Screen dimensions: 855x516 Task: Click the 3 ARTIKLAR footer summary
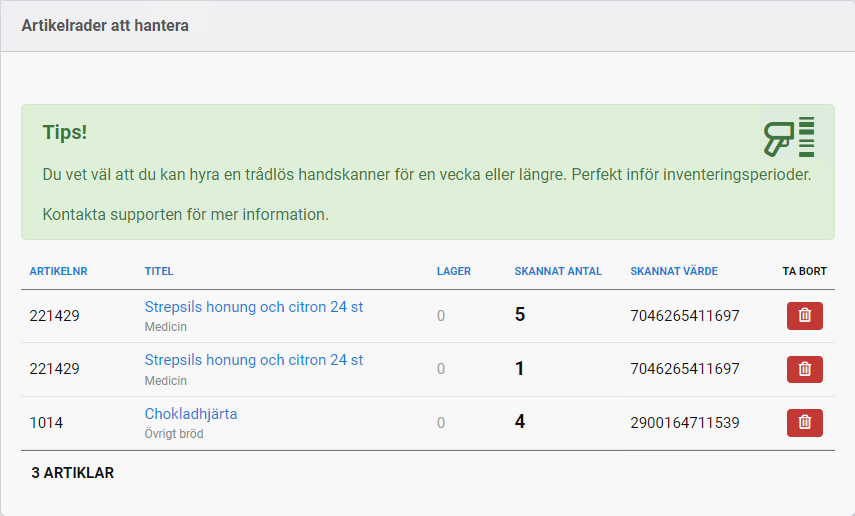click(72, 473)
